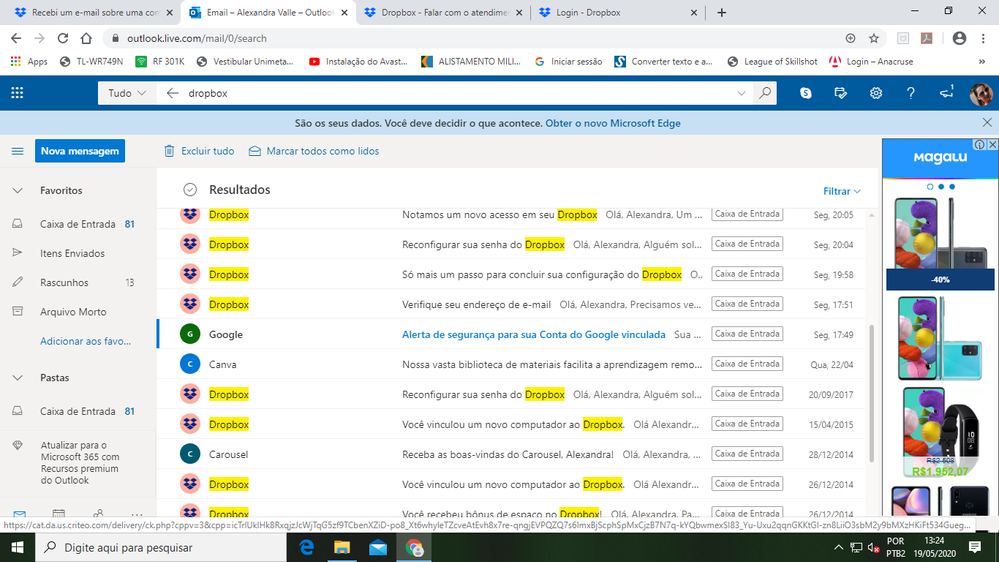
Task: Open the Office app launcher grid
Action: 17,93
